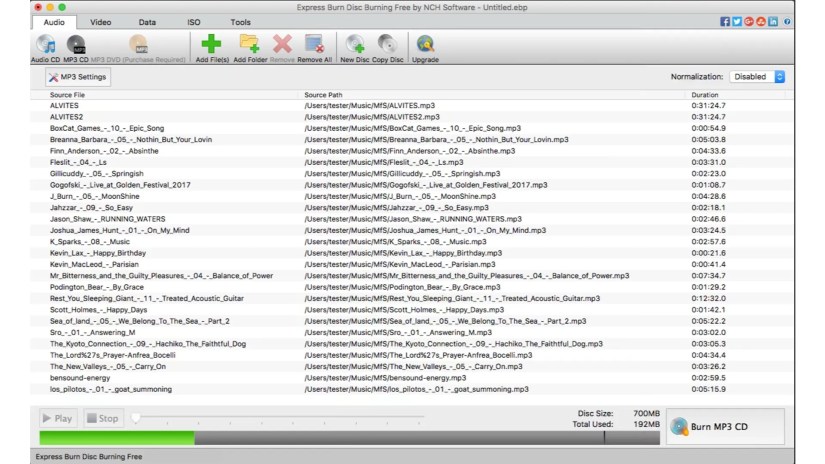Select the ALVITES2 file row
Viewport: 825px width, 464px height.
pyautogui.click(x=412, y=117)
